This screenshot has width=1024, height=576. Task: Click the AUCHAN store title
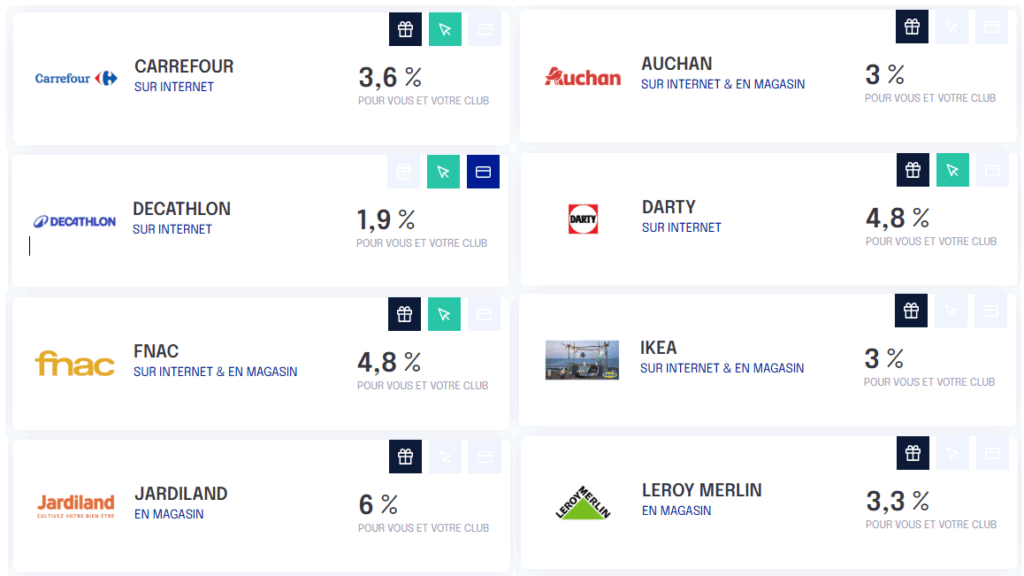(x=676, y=64)
